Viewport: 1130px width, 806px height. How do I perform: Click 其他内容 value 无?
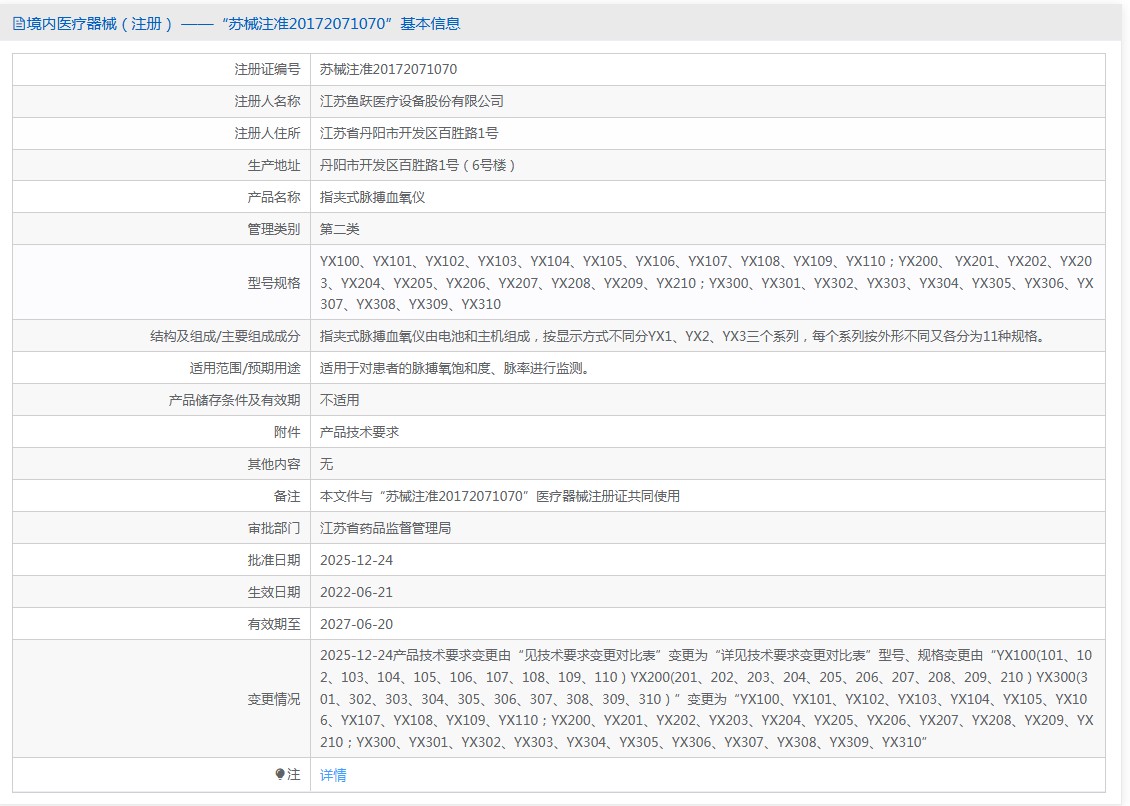tap(326, 464)
